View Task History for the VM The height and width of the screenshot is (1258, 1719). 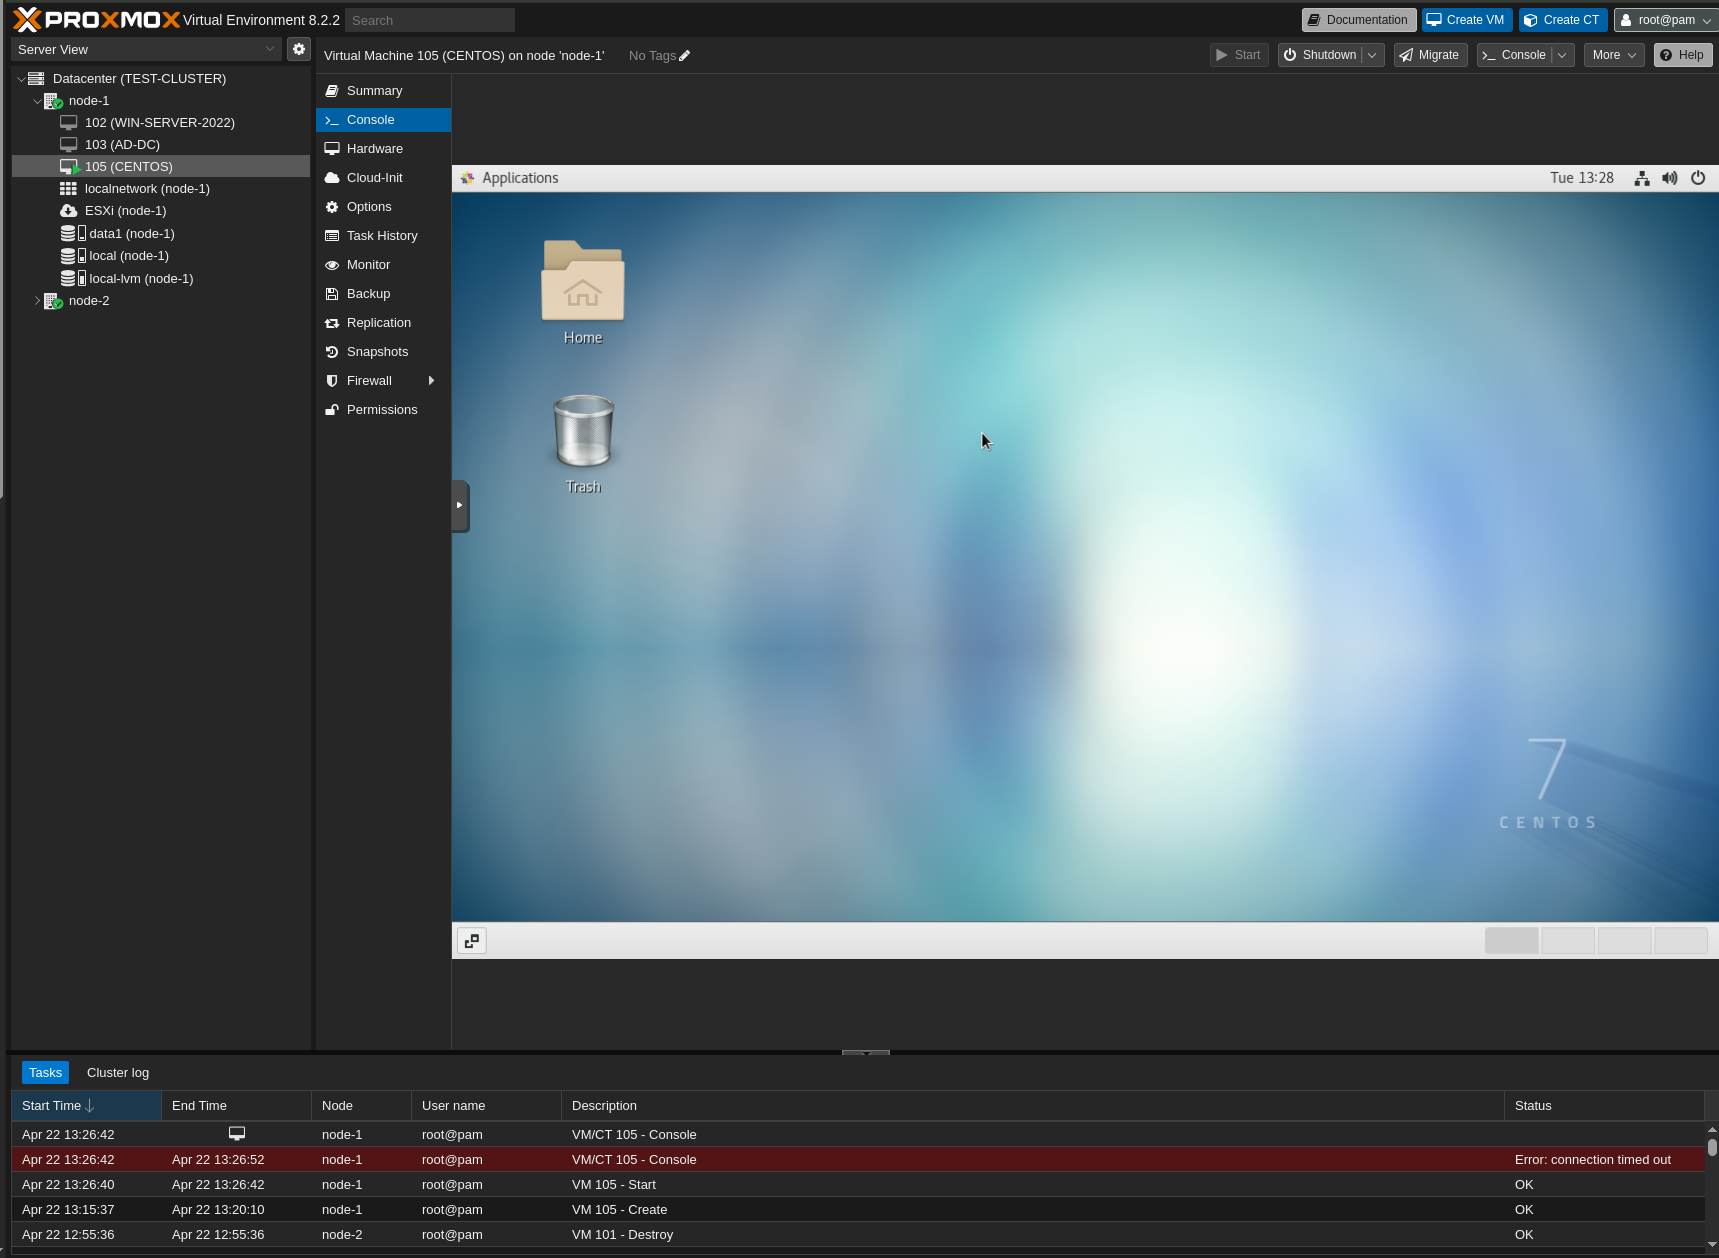382,235
